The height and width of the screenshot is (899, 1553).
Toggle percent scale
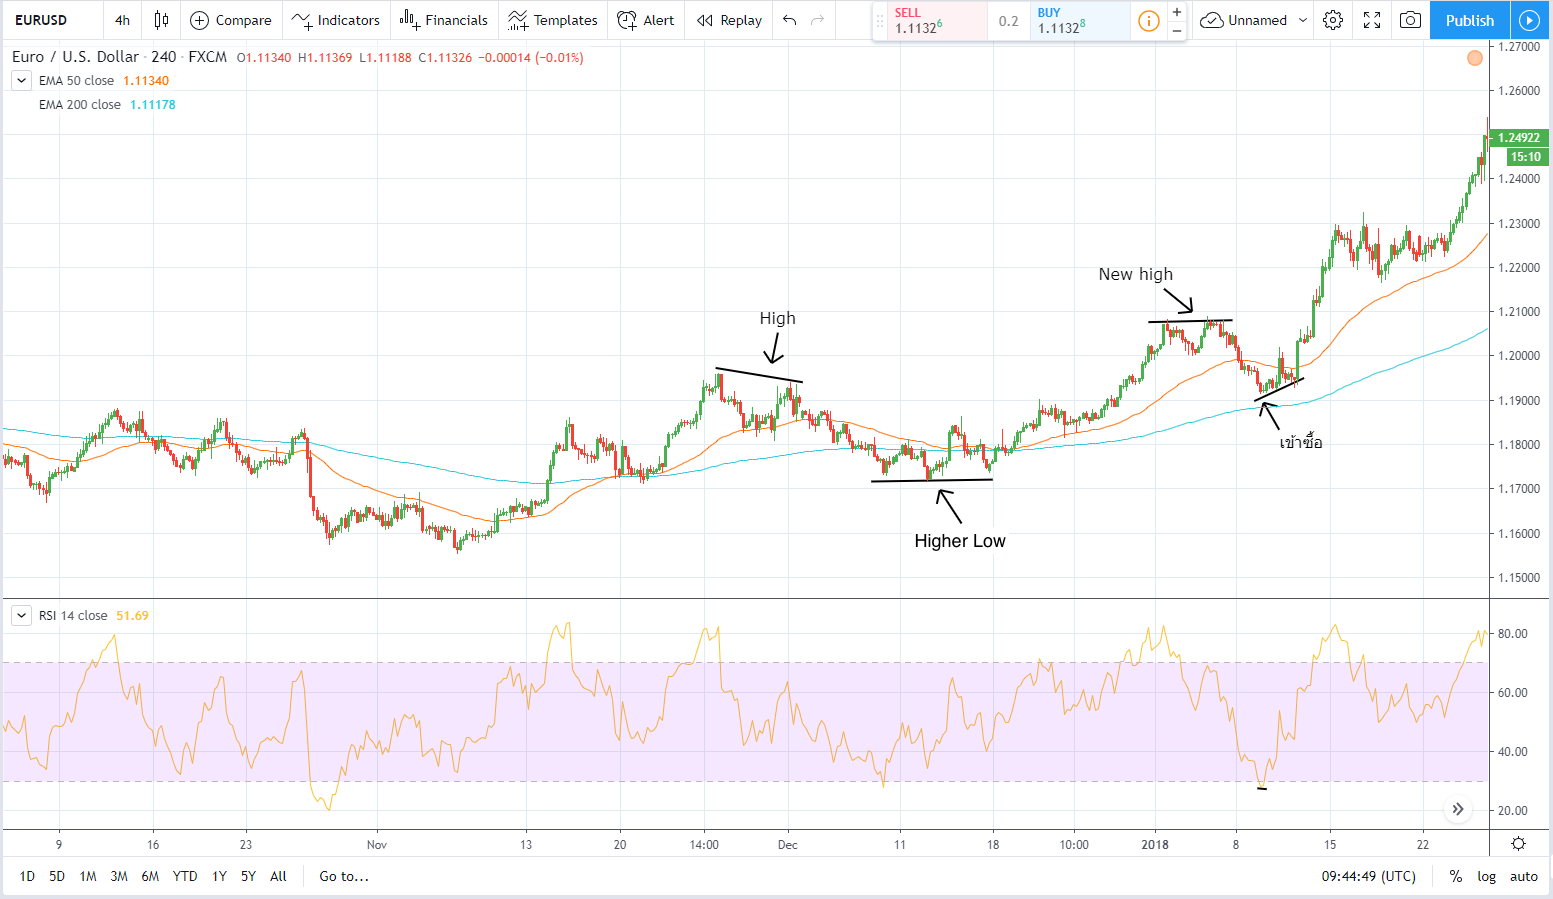tap(1456, 876)
